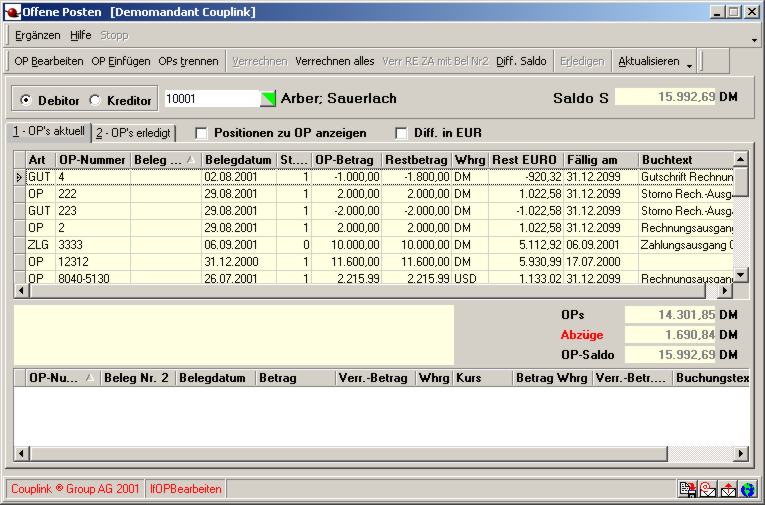The height and width of the screenshot is (505, 765).
Task: Toggle the Diff. in EUR checkbox
Action: [402, 133]
